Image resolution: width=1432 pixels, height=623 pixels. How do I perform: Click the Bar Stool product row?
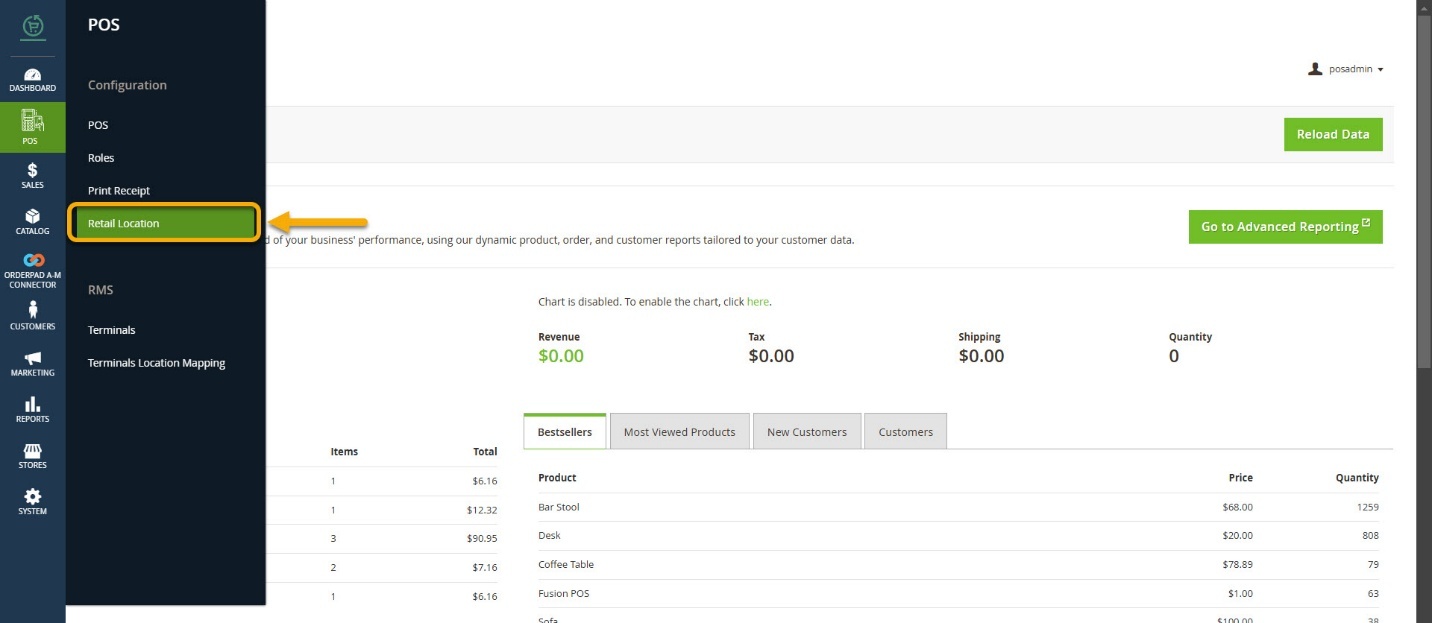point(958,507)
